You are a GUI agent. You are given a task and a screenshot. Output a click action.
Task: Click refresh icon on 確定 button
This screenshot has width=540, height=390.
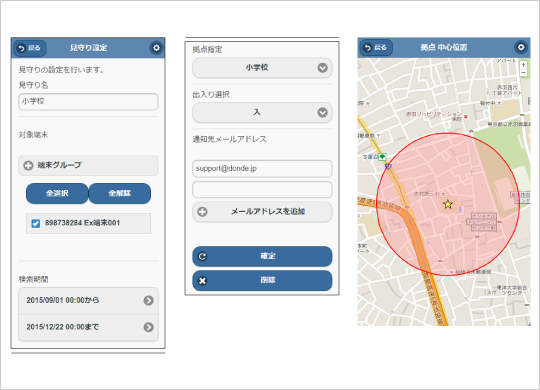pyautogui.click(x=202, y=256)
